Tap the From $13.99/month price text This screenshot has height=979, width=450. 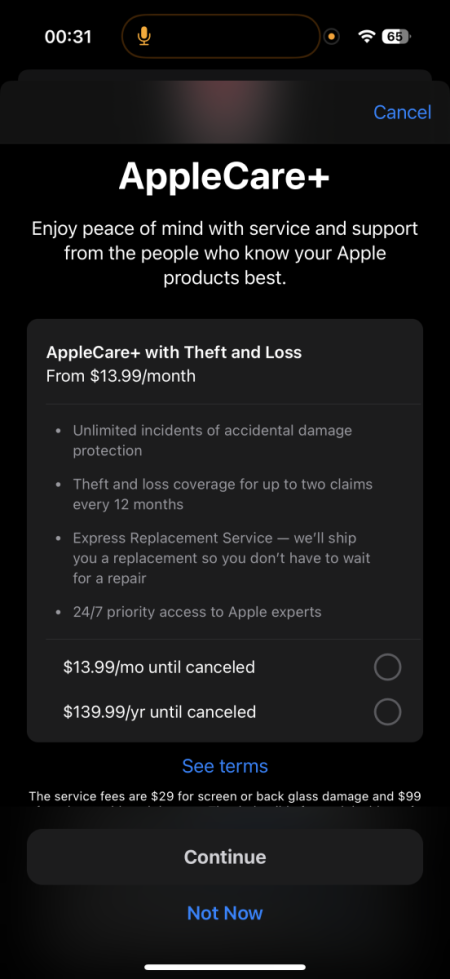[x=121, y=376]
